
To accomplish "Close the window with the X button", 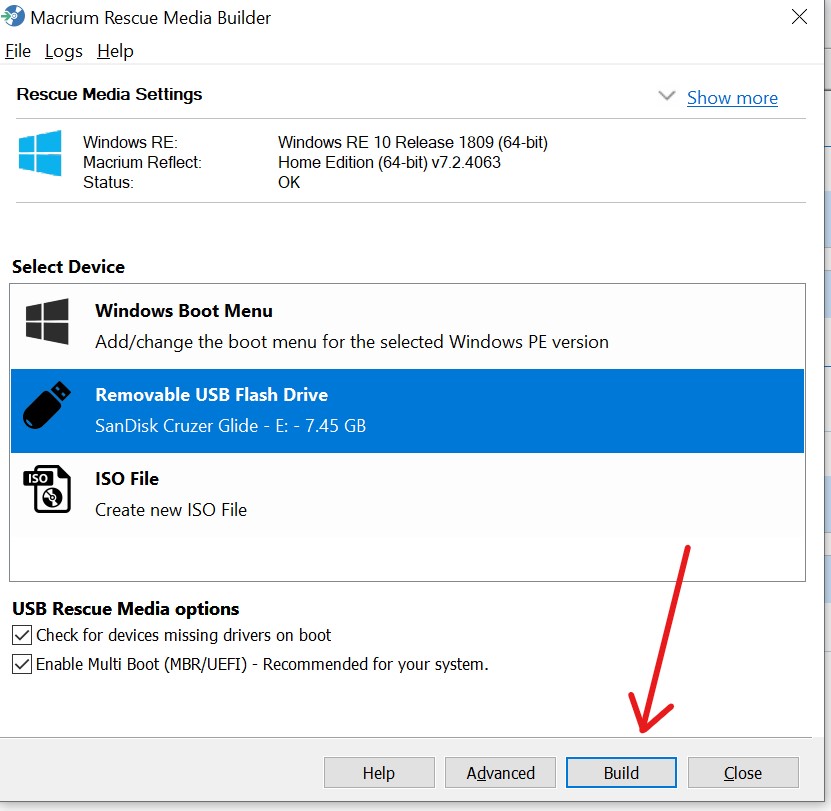I will [799, 17].
